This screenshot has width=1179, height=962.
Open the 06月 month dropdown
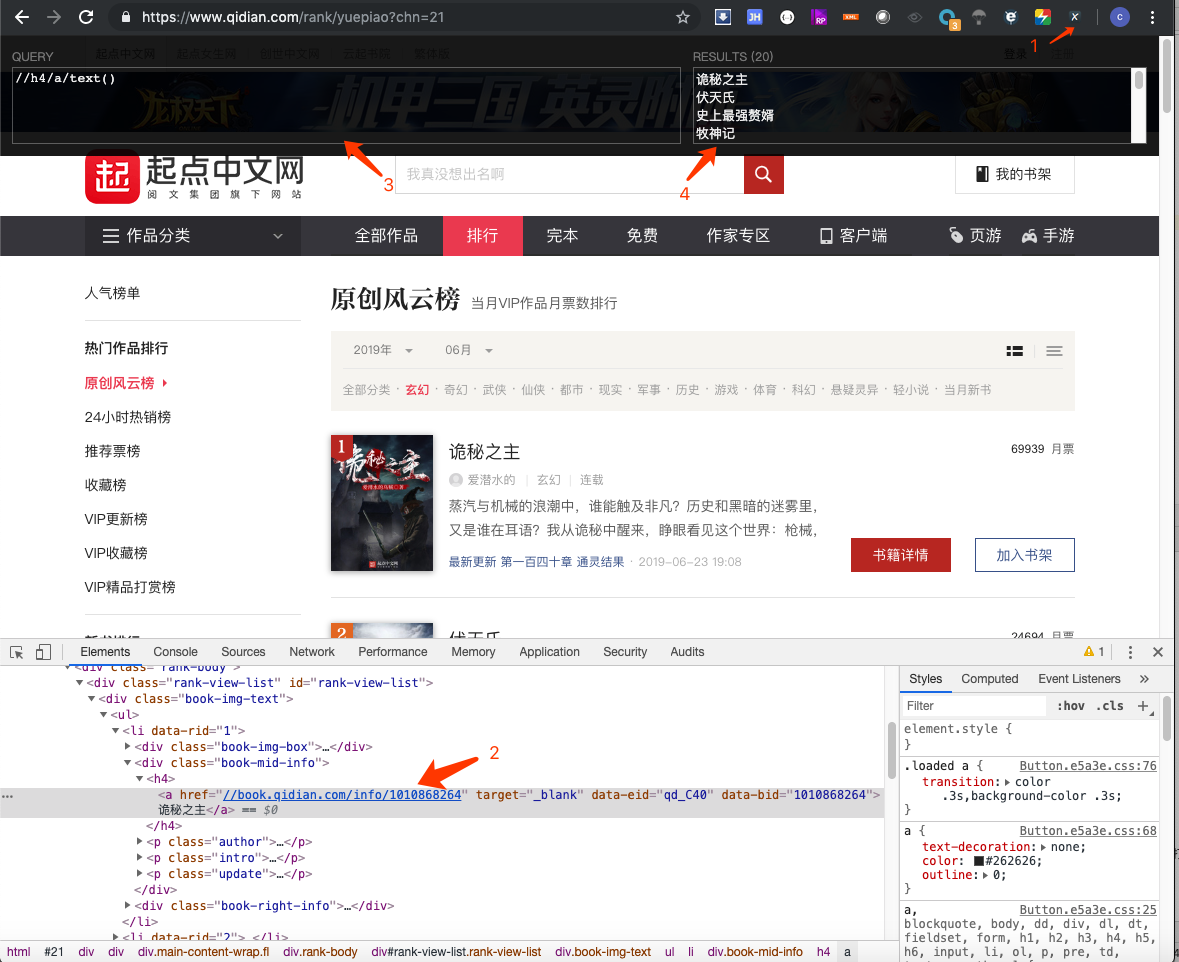[468, 351]
